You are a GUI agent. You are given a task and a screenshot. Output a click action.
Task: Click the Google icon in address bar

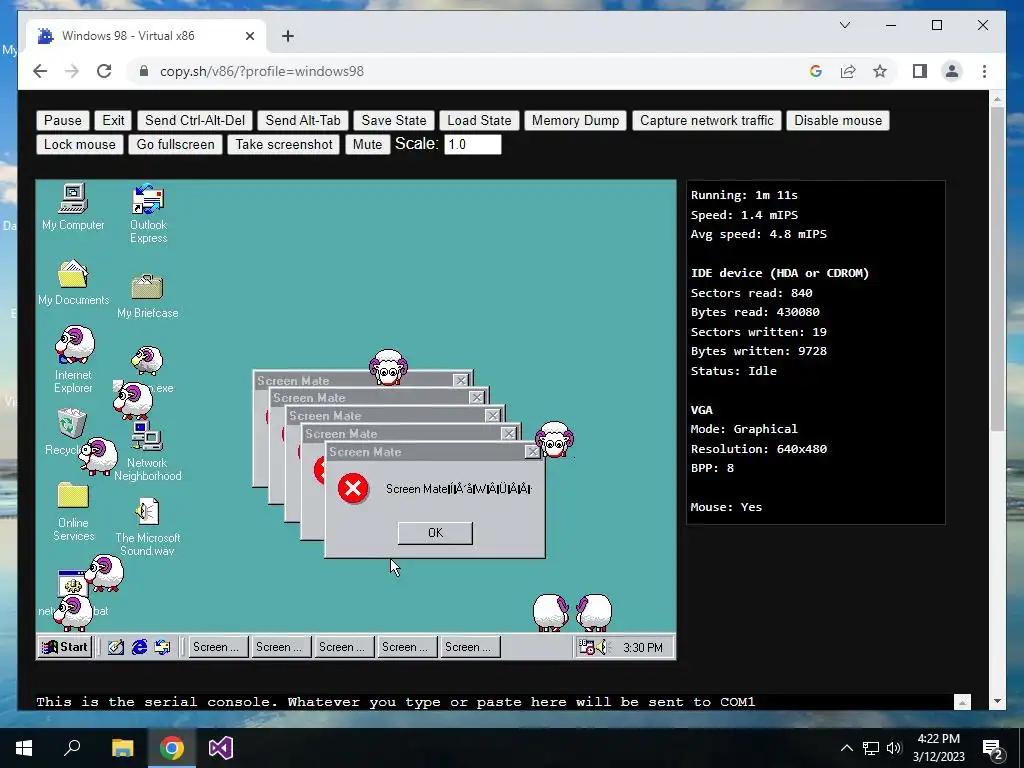816,71
